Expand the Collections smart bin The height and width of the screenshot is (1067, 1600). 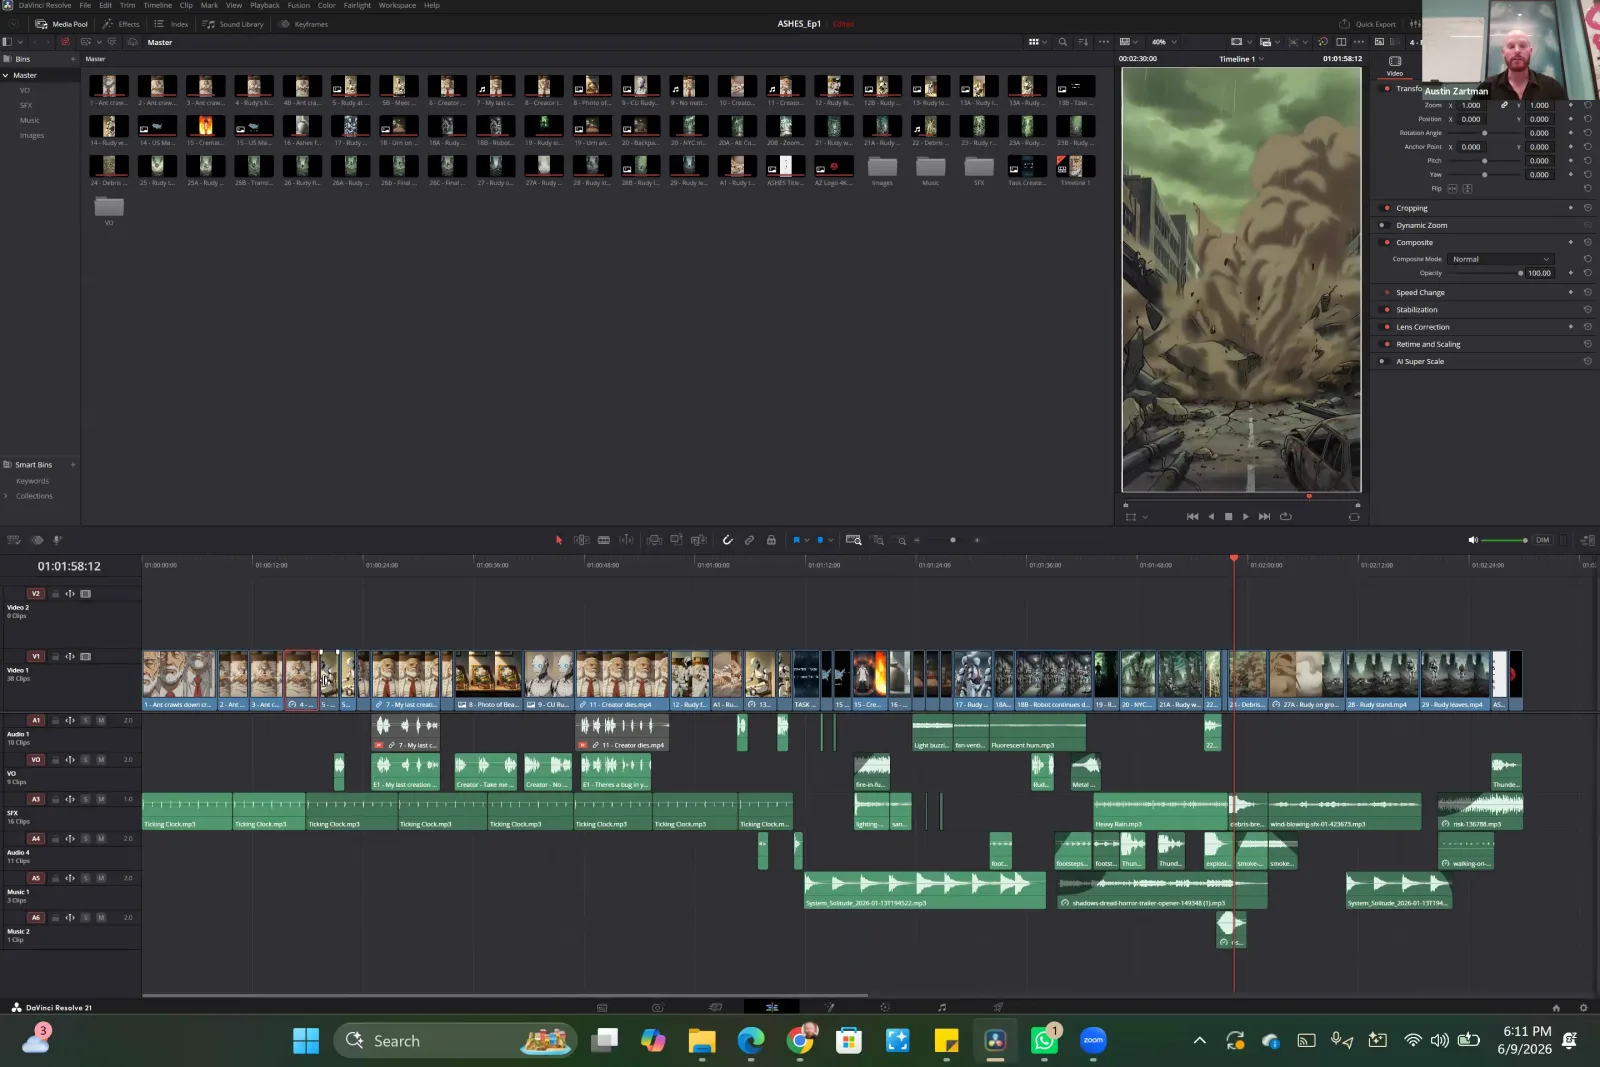pyautogui.click(x=5, y=496)
